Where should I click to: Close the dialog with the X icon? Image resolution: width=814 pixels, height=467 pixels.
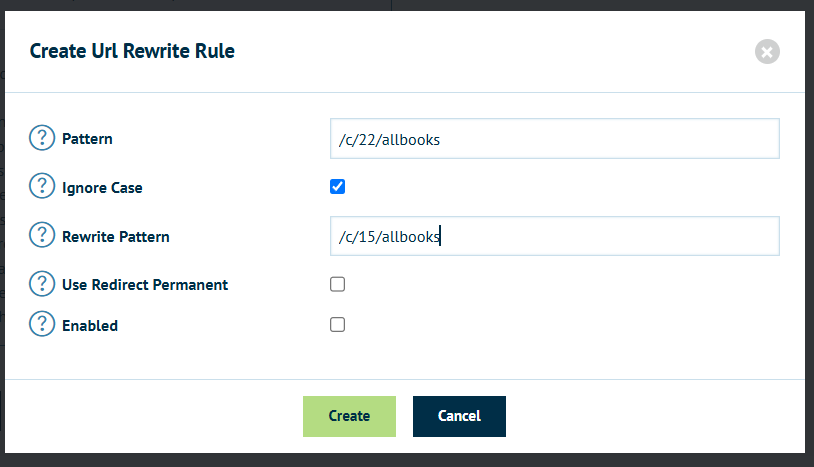(x=767, y=52)
